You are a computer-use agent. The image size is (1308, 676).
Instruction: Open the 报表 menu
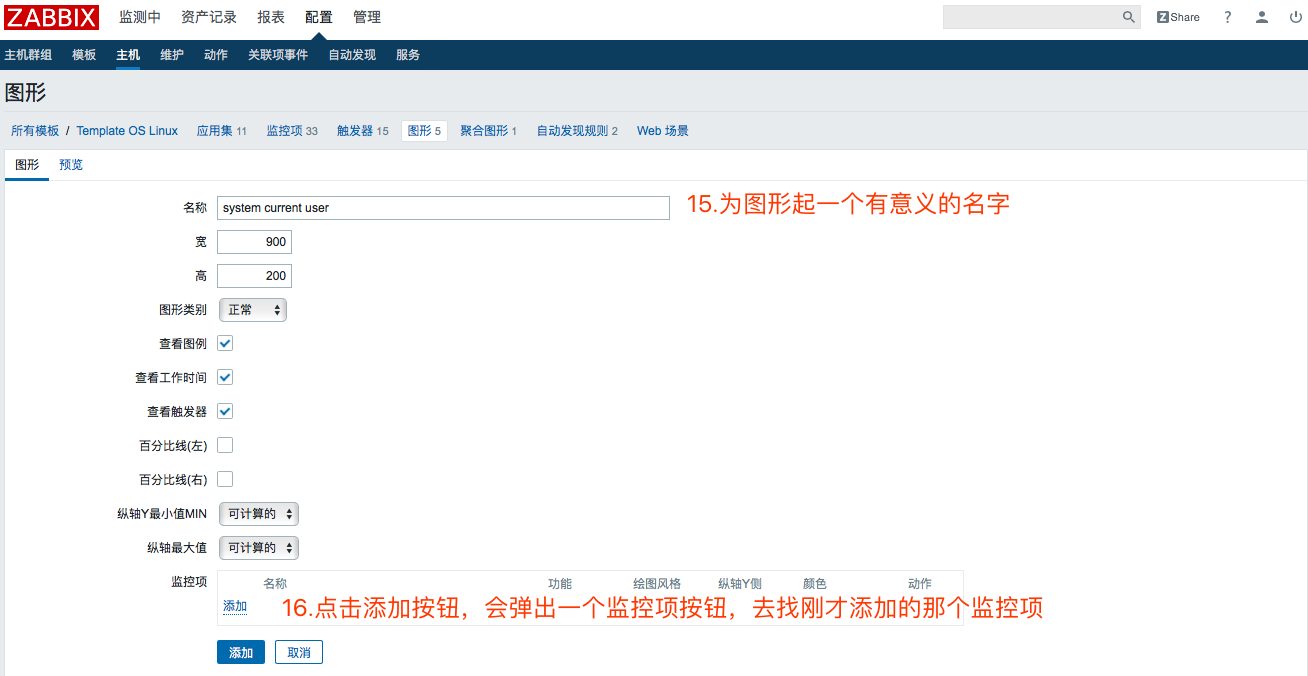coord(271,17)
